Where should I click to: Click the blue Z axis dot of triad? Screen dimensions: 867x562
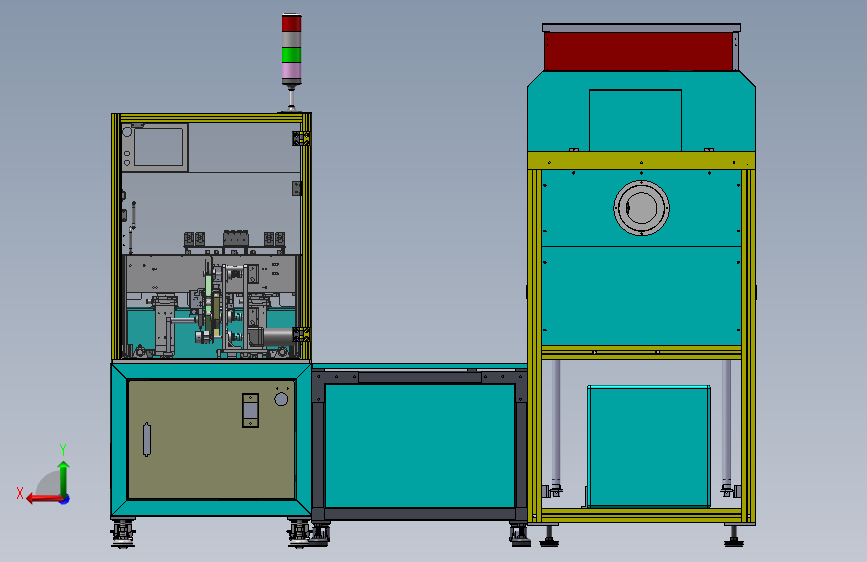[x=65, y=499]
